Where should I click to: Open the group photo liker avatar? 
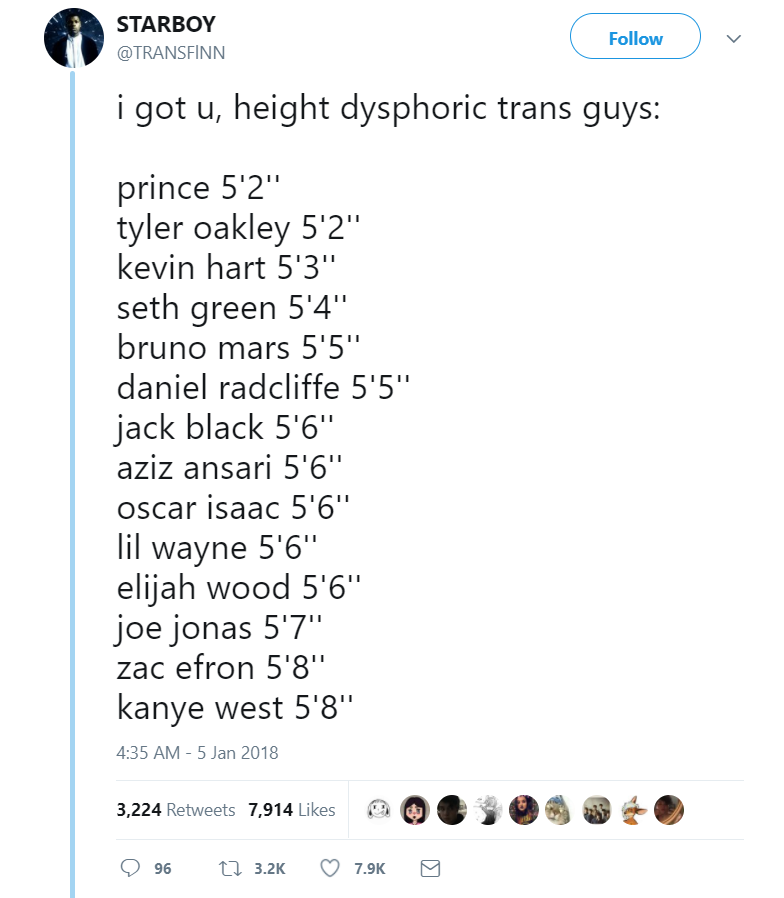(x=596, y=810)
